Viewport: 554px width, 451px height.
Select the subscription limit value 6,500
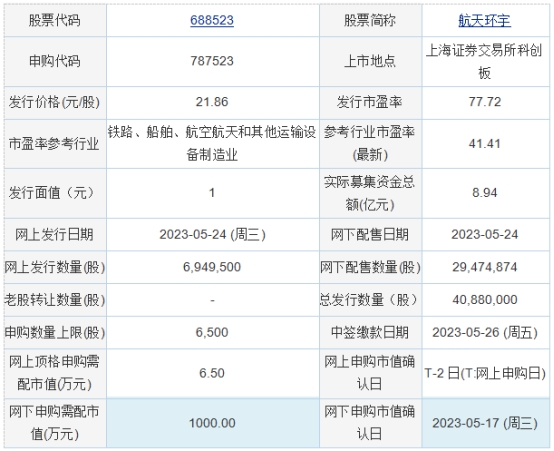click(x=212, y=332)
